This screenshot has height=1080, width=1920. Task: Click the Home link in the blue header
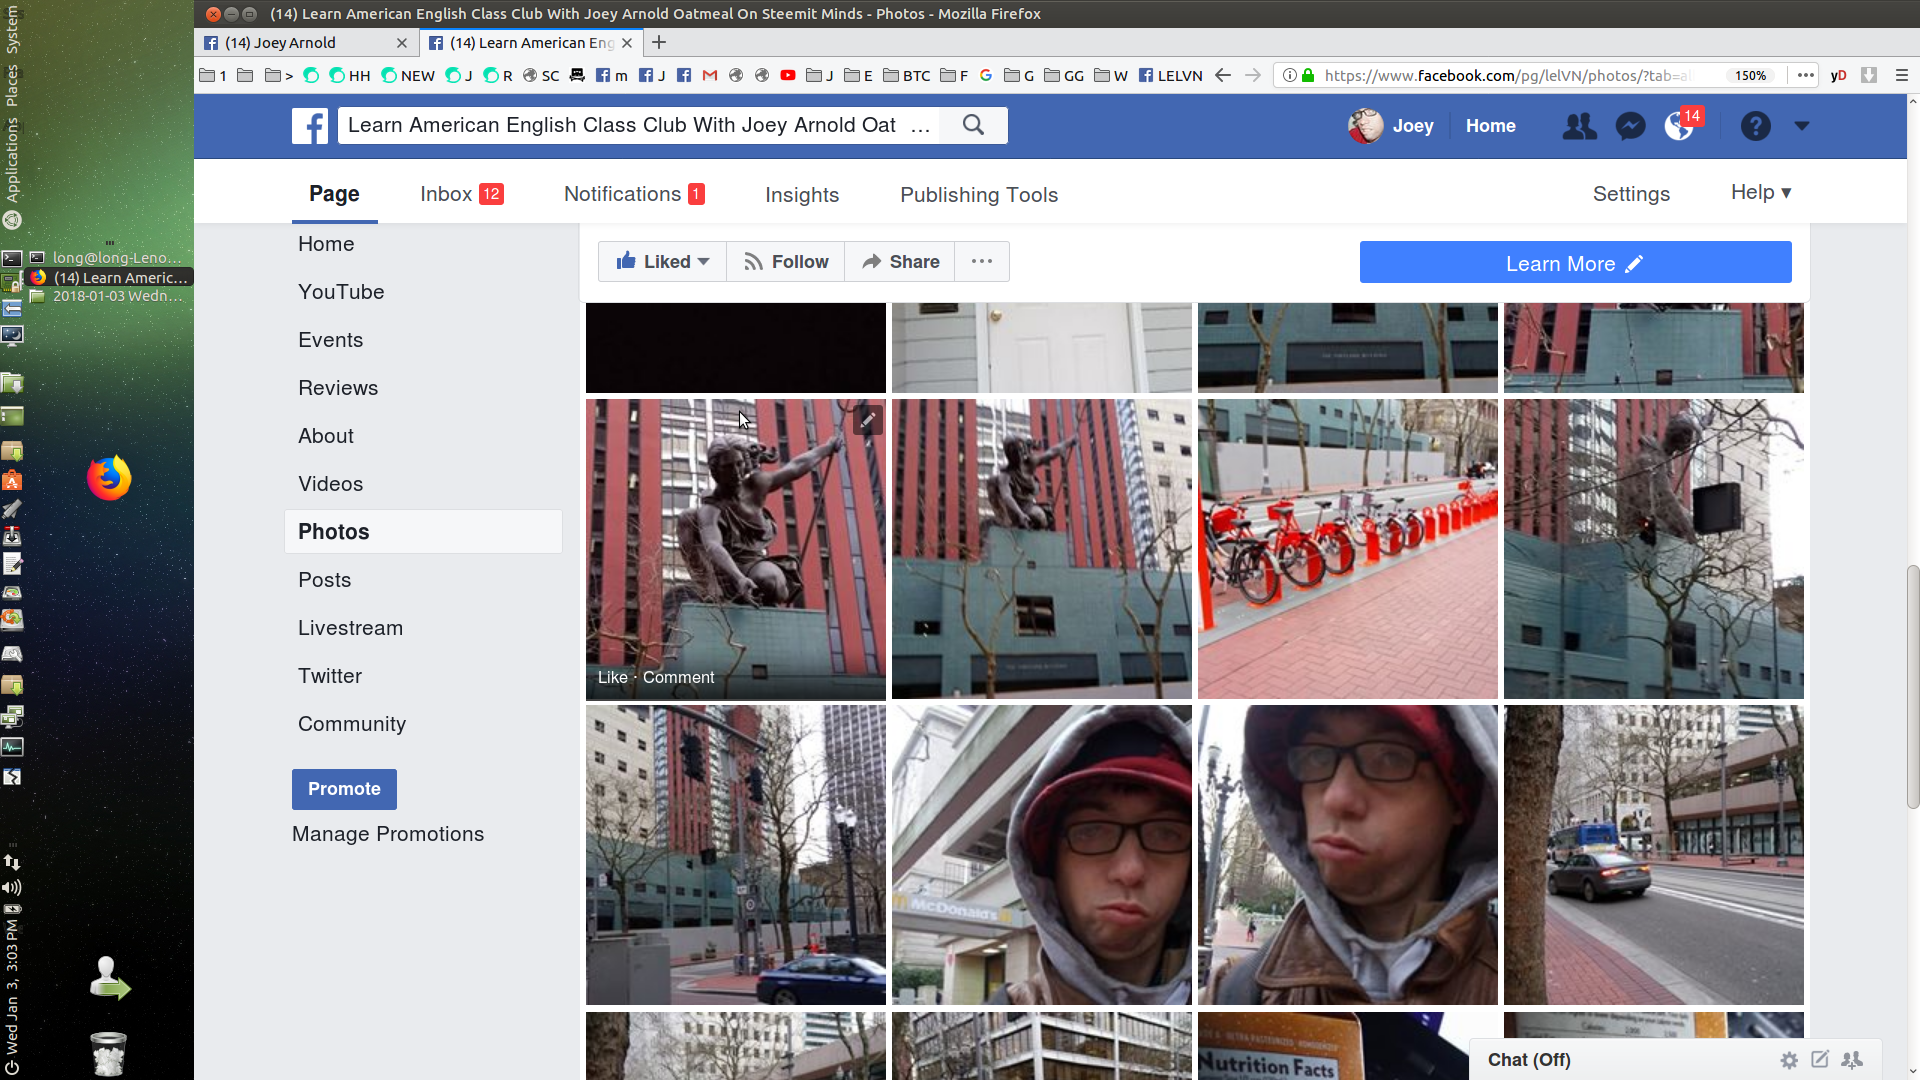1490,126
